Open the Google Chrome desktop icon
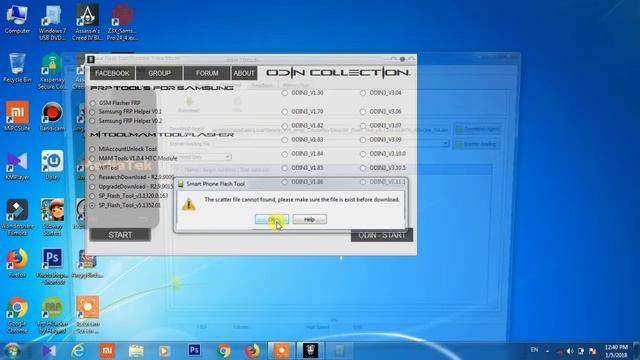This screenshot has width=640, height=360. coord(17,316)
